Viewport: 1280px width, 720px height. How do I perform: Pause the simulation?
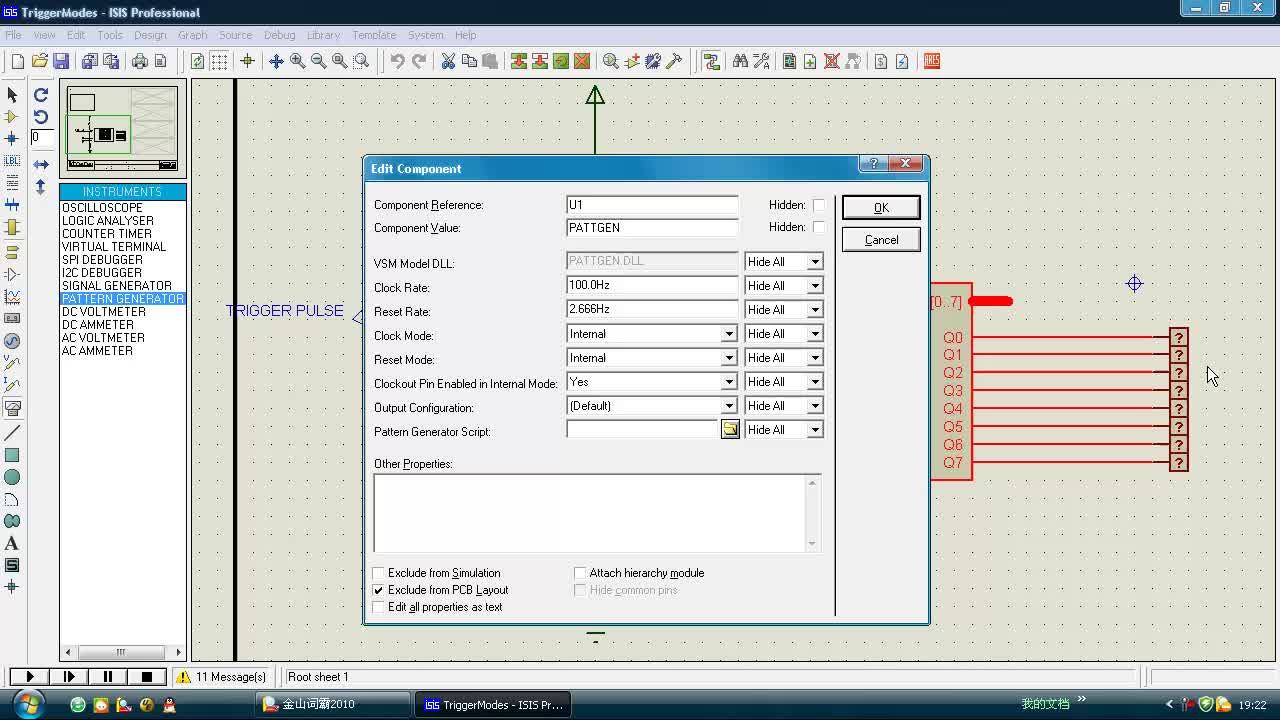[x=108, y=677]
